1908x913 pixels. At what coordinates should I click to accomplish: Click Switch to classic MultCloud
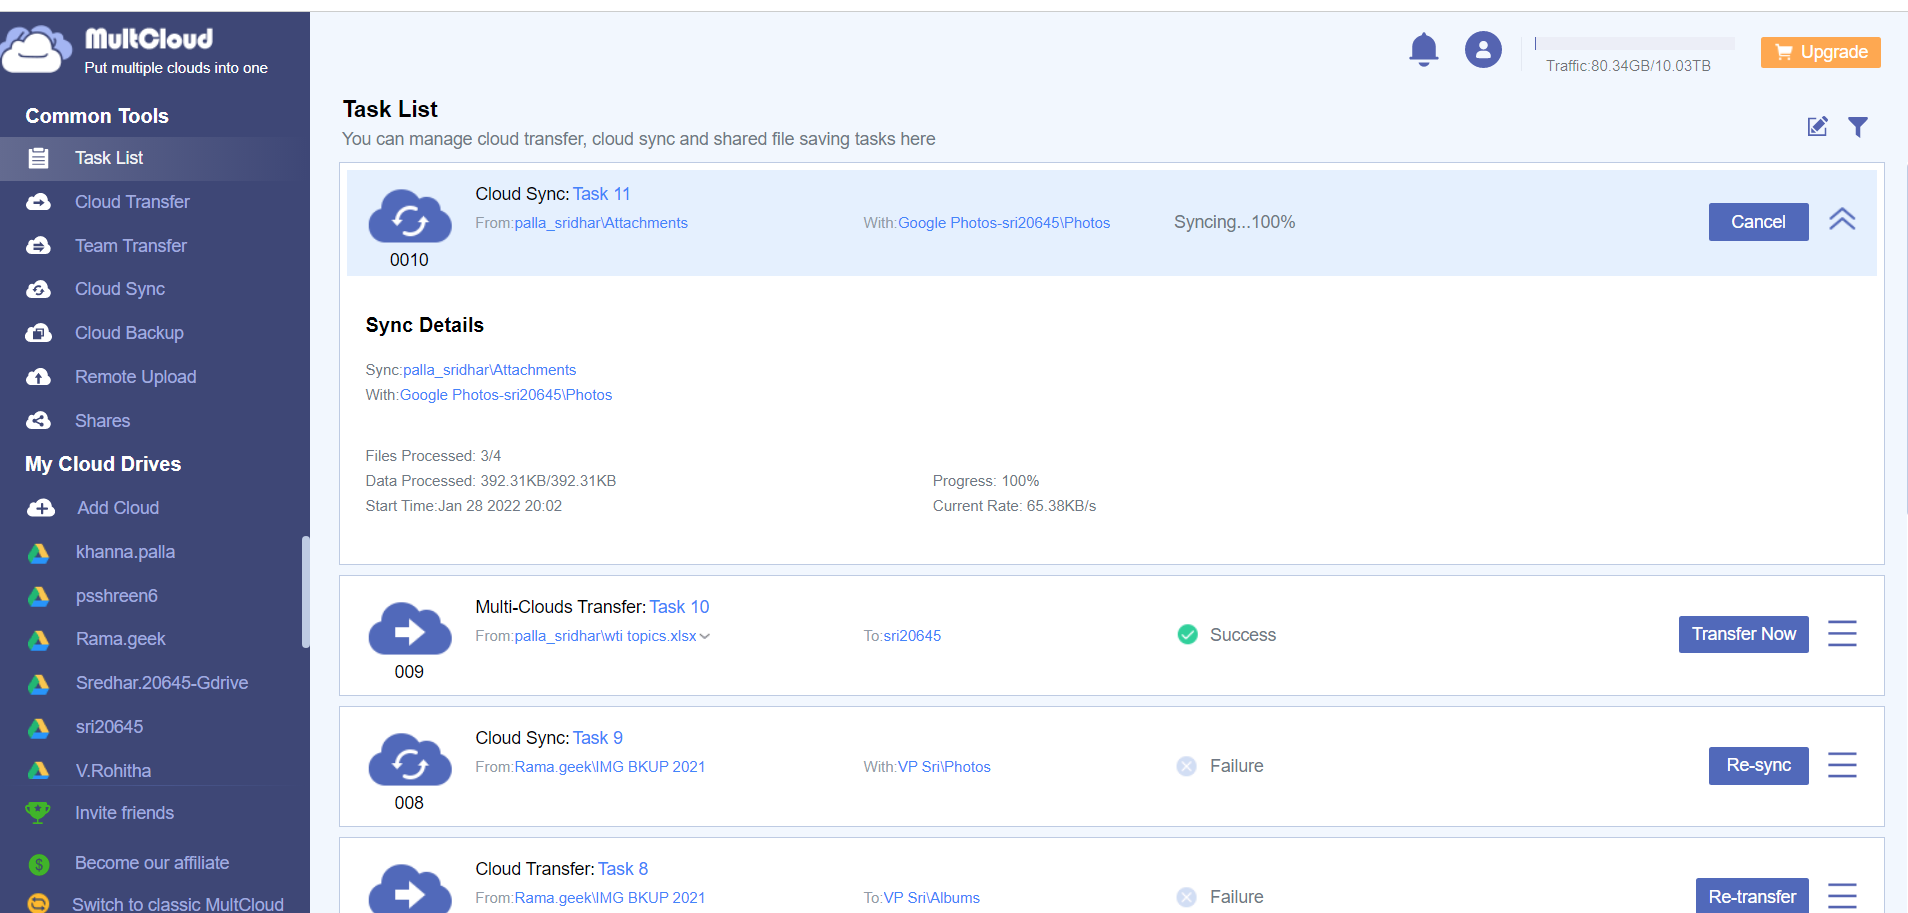click(177, 904)
